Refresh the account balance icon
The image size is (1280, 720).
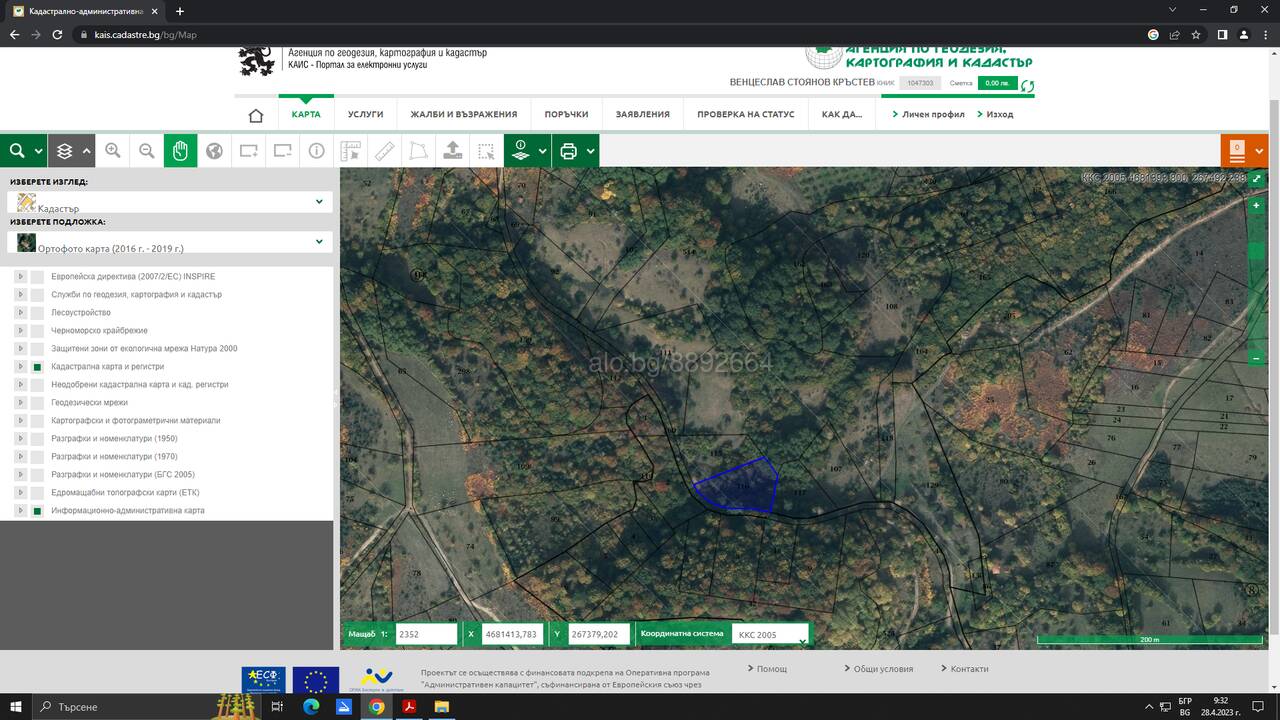(1027, 86)
